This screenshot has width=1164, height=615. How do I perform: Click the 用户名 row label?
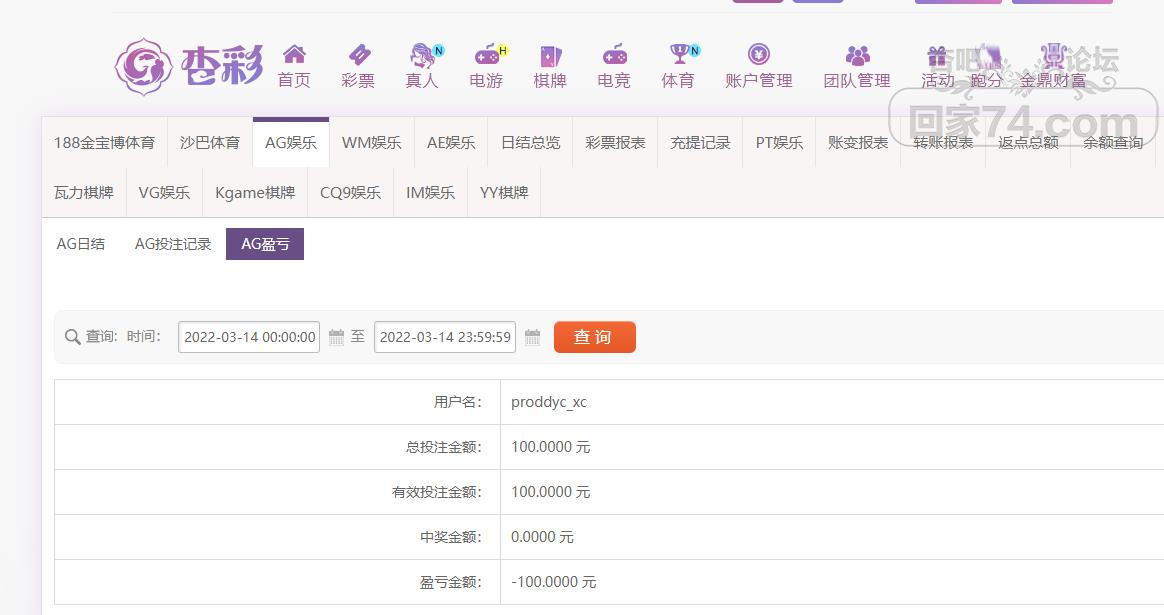(x=458, y=403)
